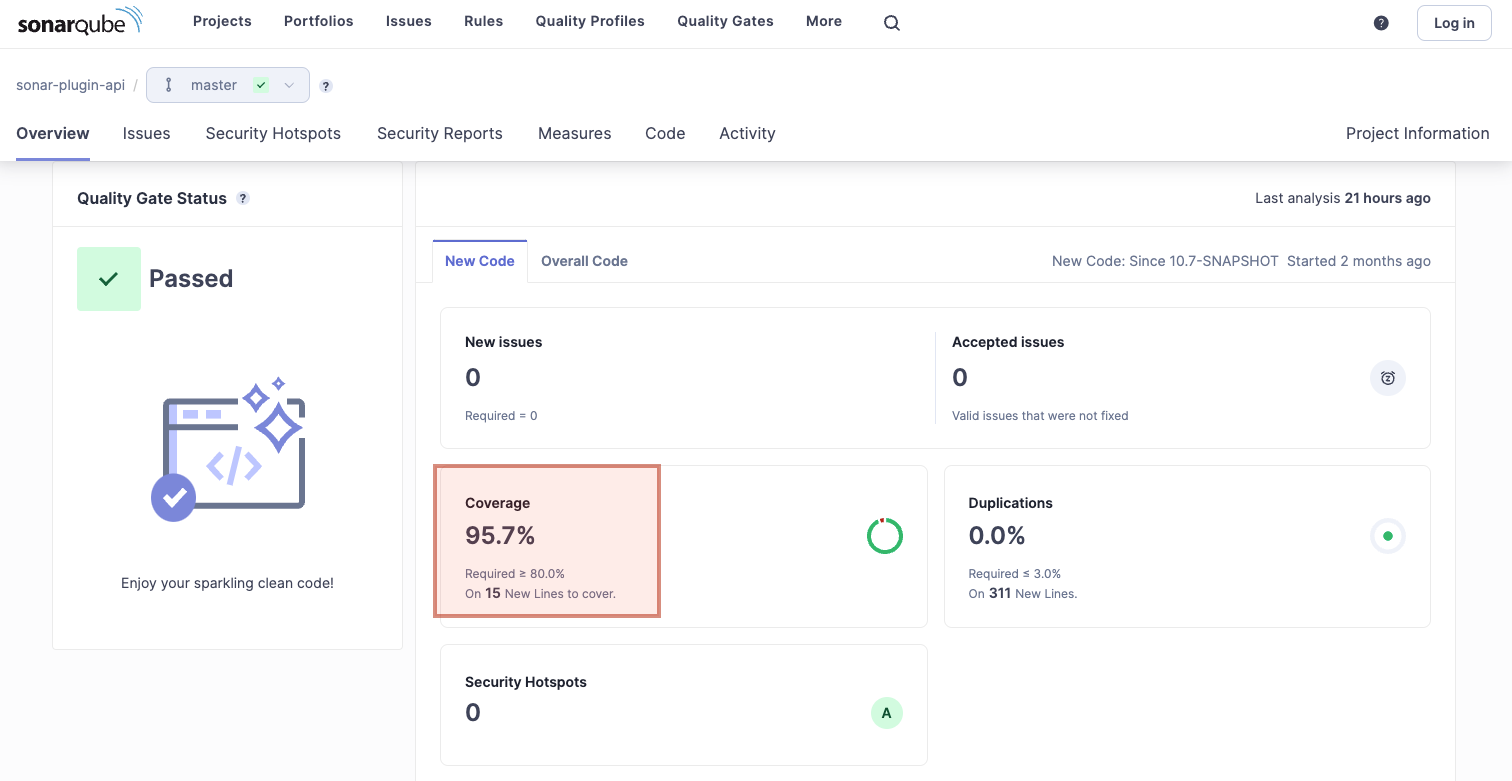The image size is (1512, 781).
Task: Navigate to Quality Profiles
Action: point(589,21)
